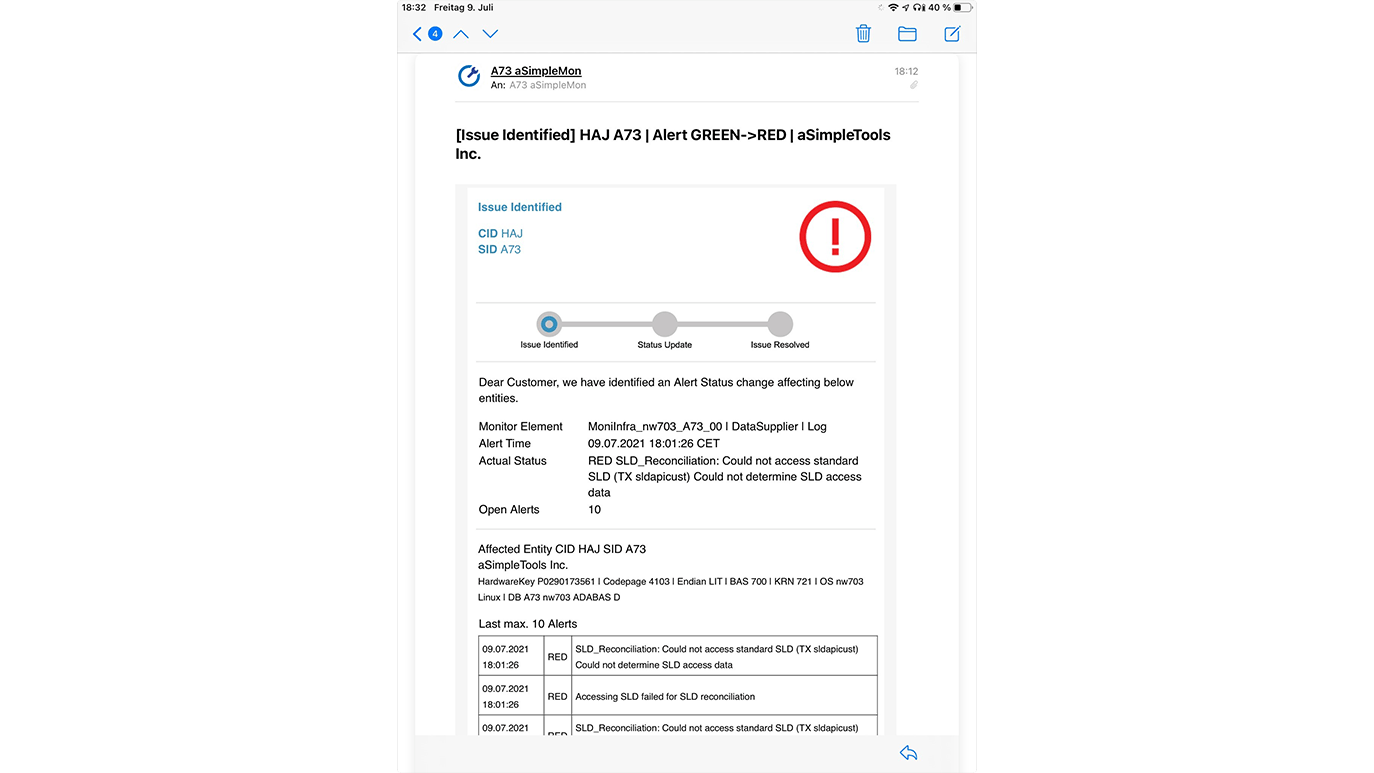Viewport: 1374px width, 773px height.
Task: Tap the Open Alerts value 10
Action: (x=594, y=509)
